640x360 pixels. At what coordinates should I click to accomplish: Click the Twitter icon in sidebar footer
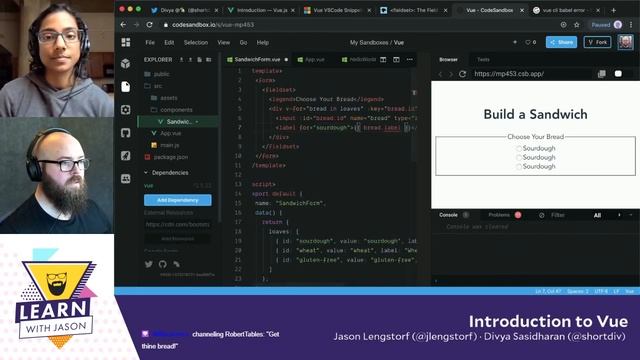(149, 264)
